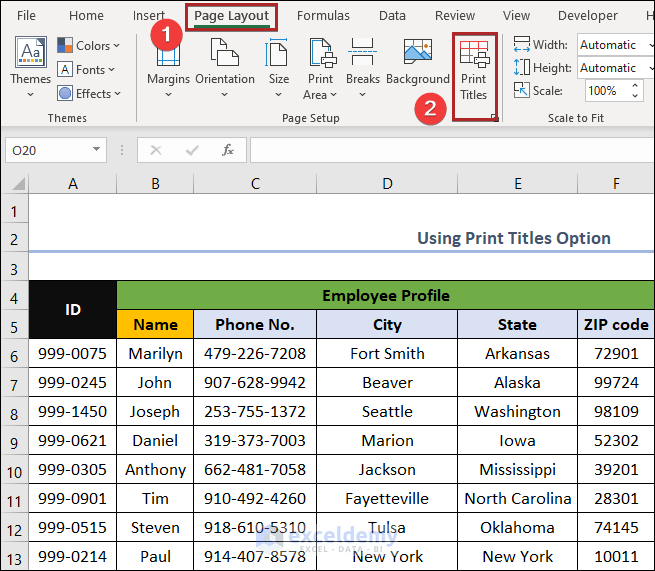
Task: Switch to the Home tab
Action: (x=86, y=15)
